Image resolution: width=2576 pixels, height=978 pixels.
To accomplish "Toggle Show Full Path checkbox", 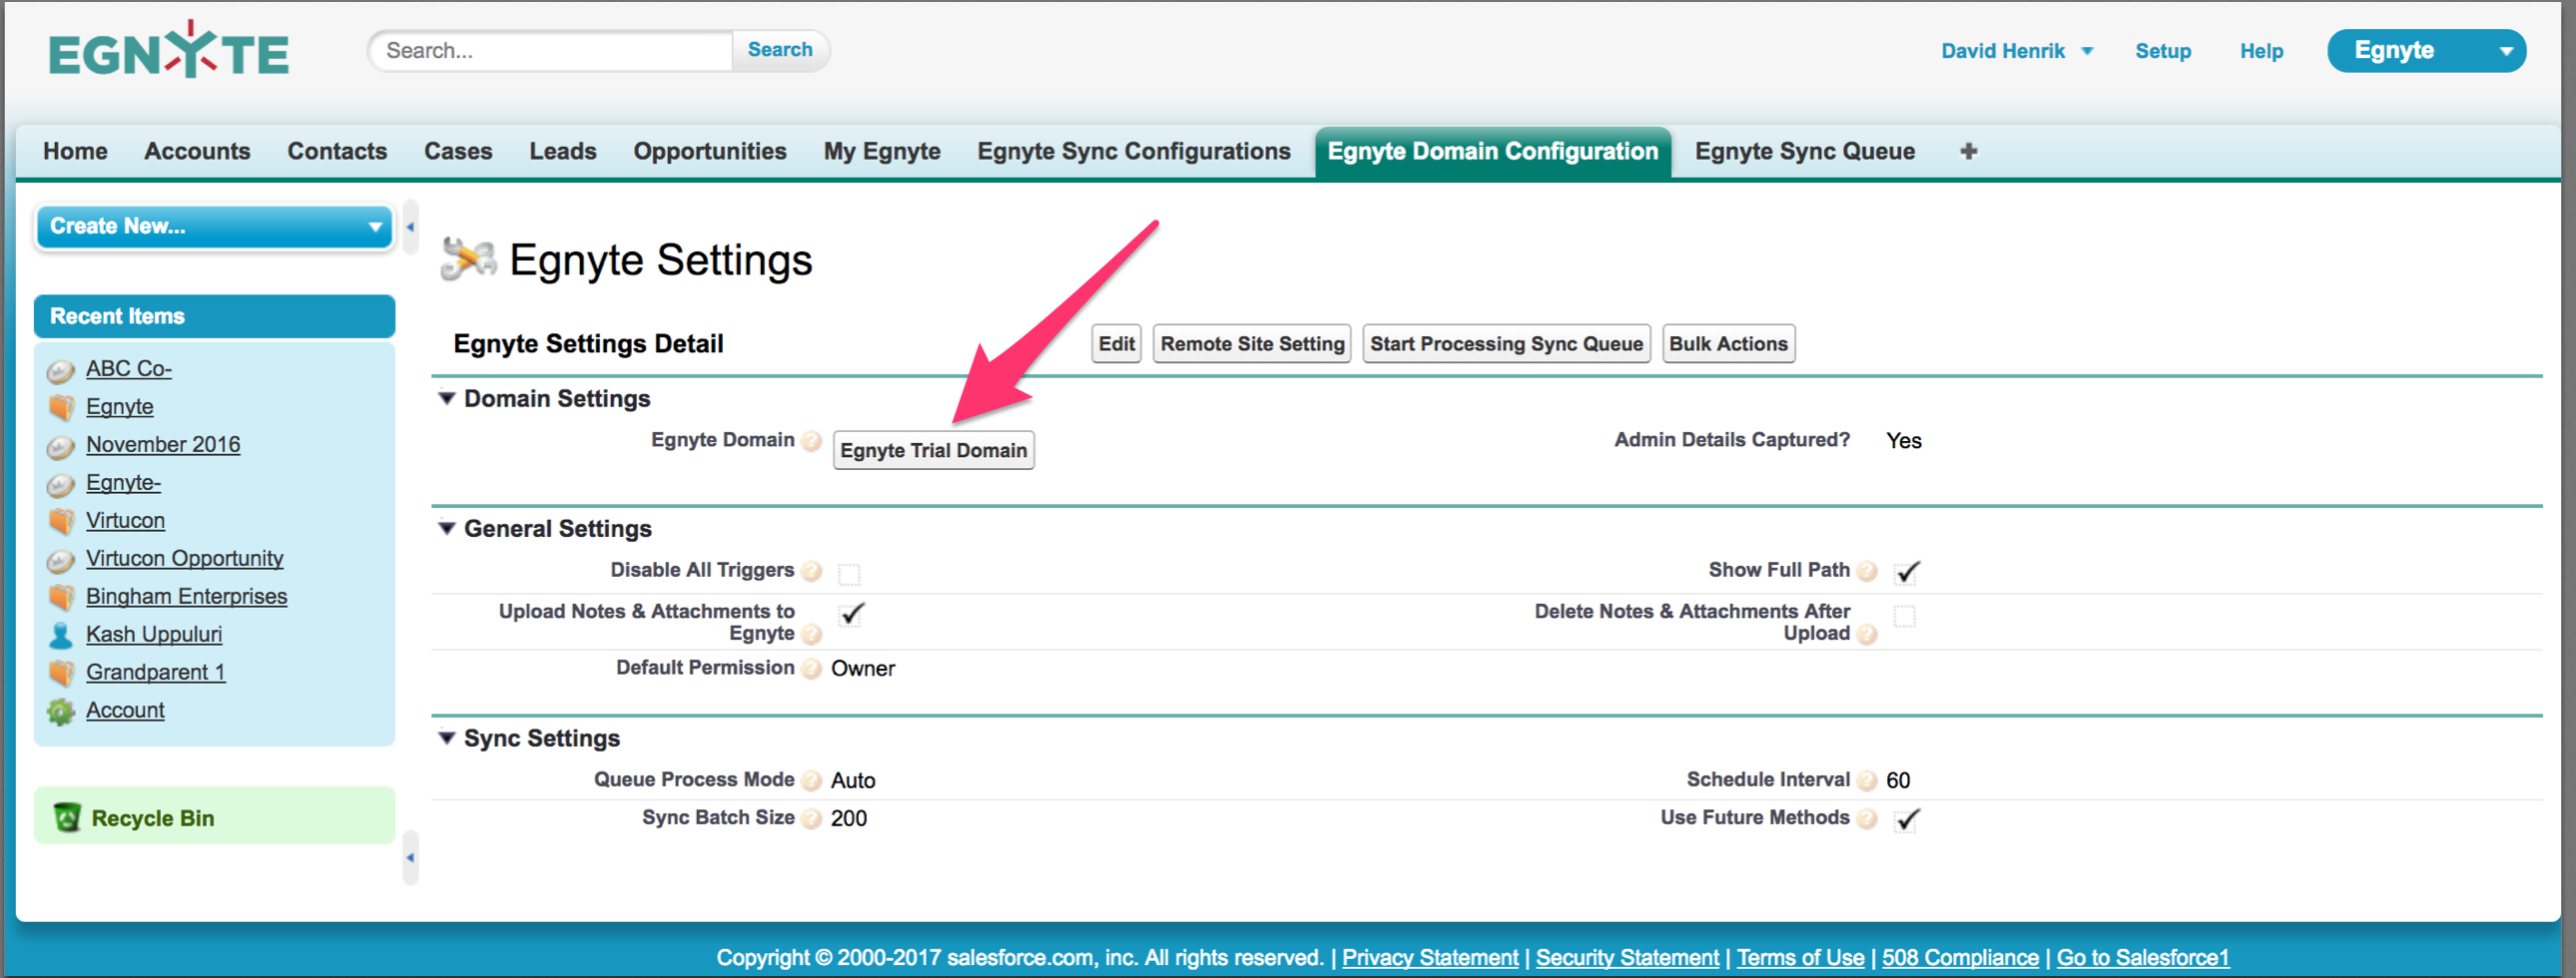I will [x=1906, y=572].
